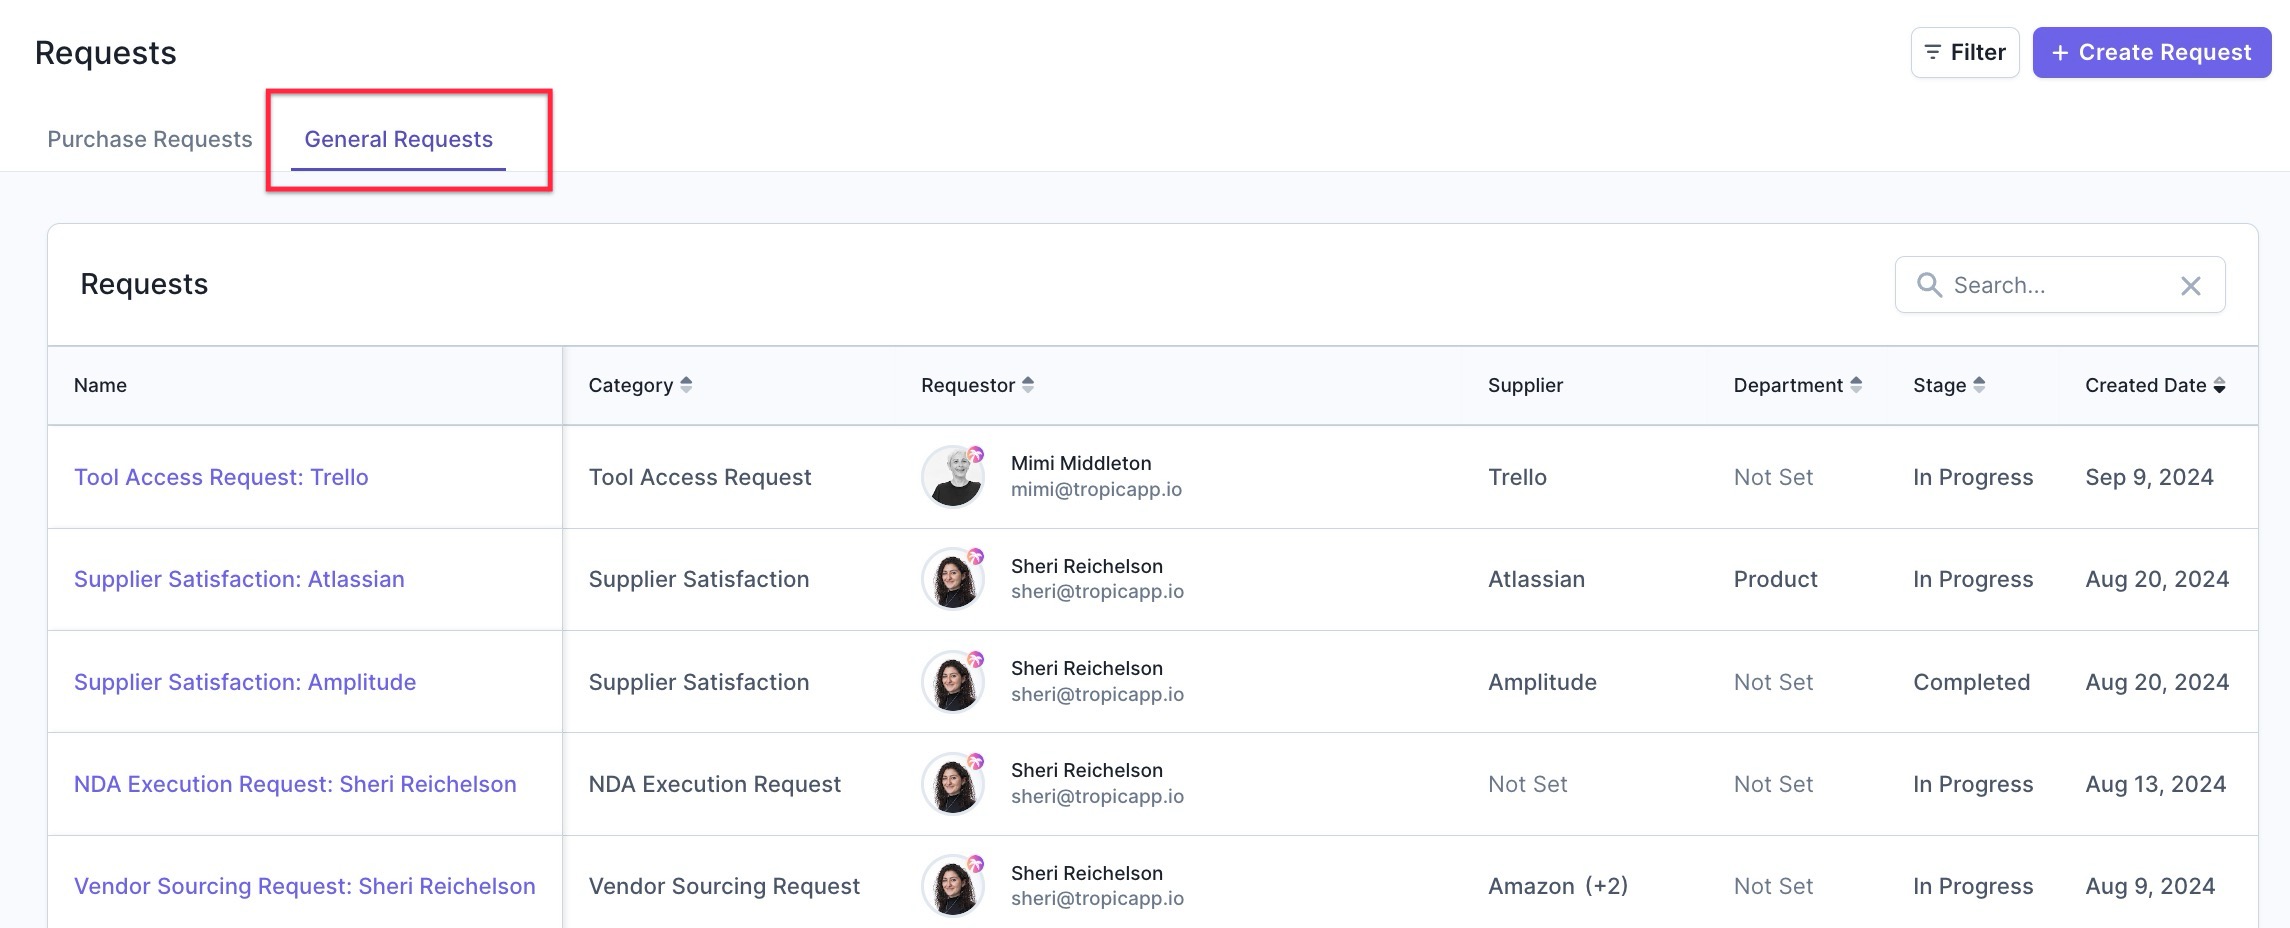Open the Filter options
The width and height of the screenshot is (2290, 928).
coord(1965,52)
